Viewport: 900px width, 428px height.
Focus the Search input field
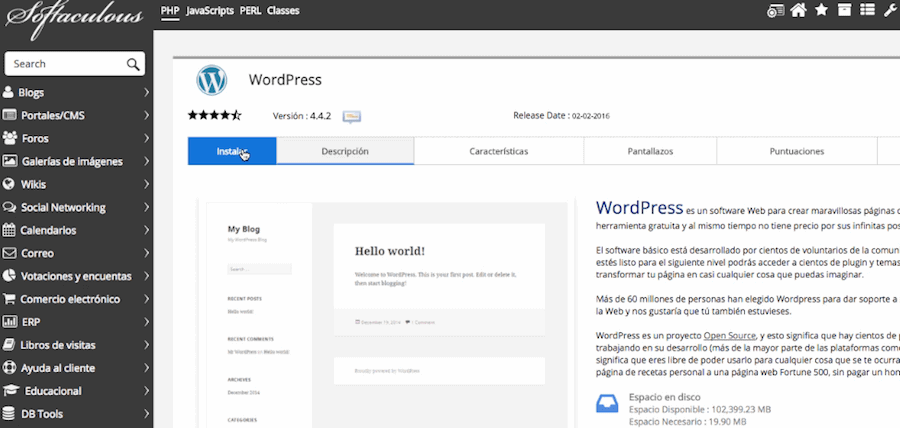pyautogui.click(x=75, y=64)
